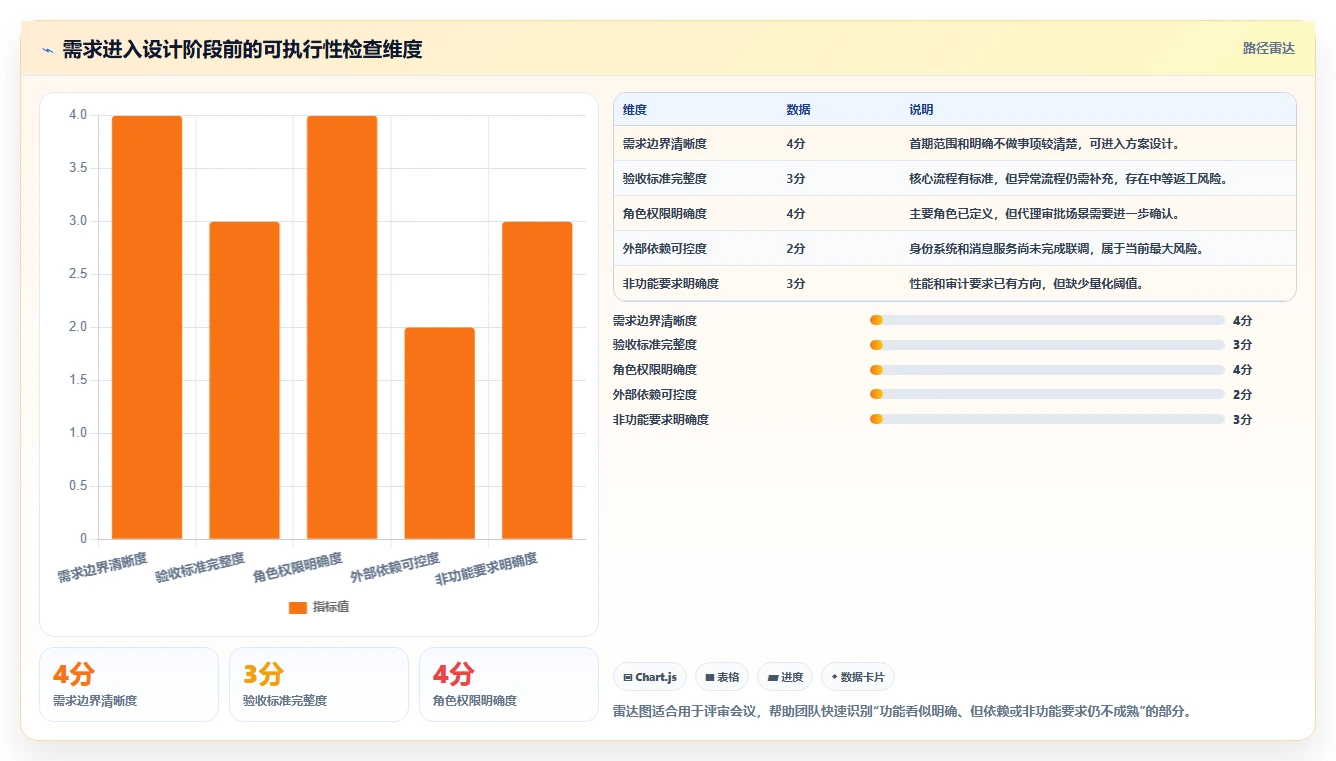Screen dimensions: 1336x761
Task: Click the 需求边界清晰度 bar in the chart
Action: (147, 327)
